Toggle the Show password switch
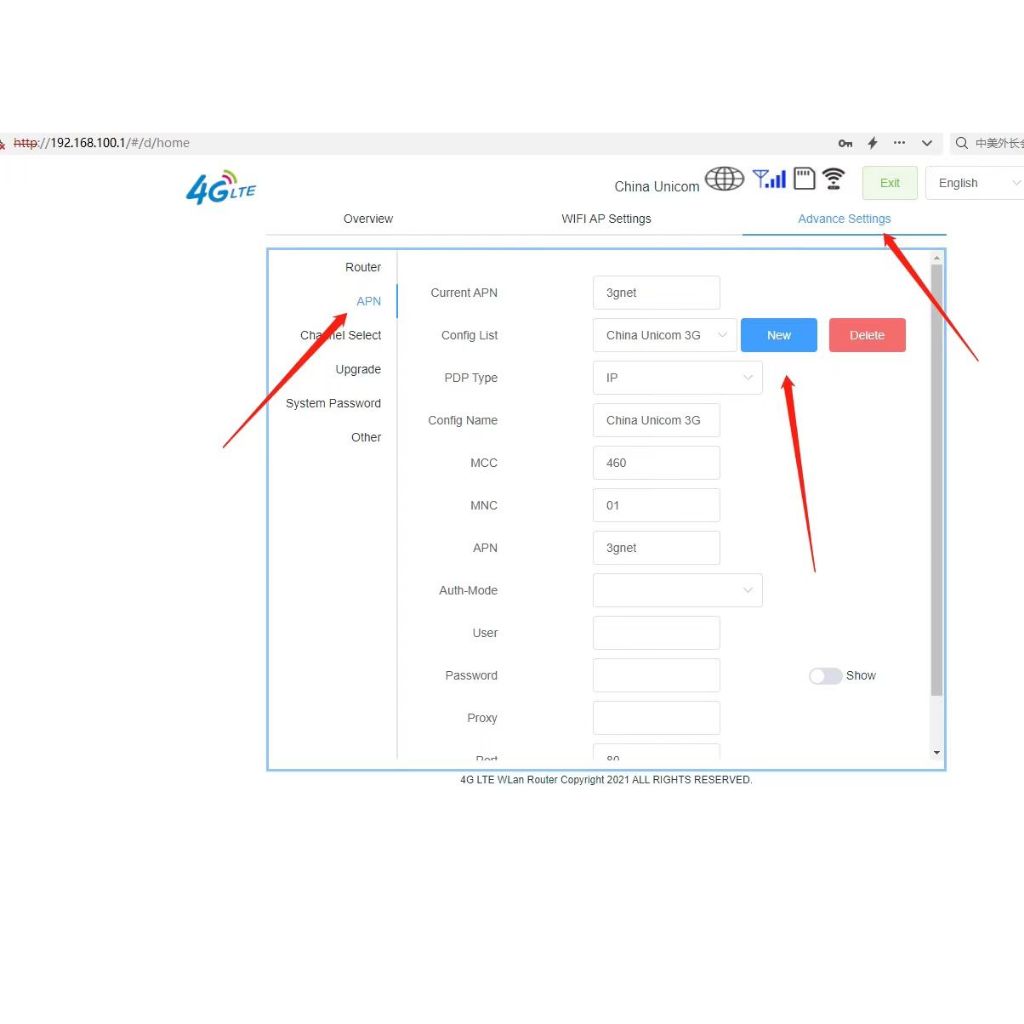 click(825, 676)
